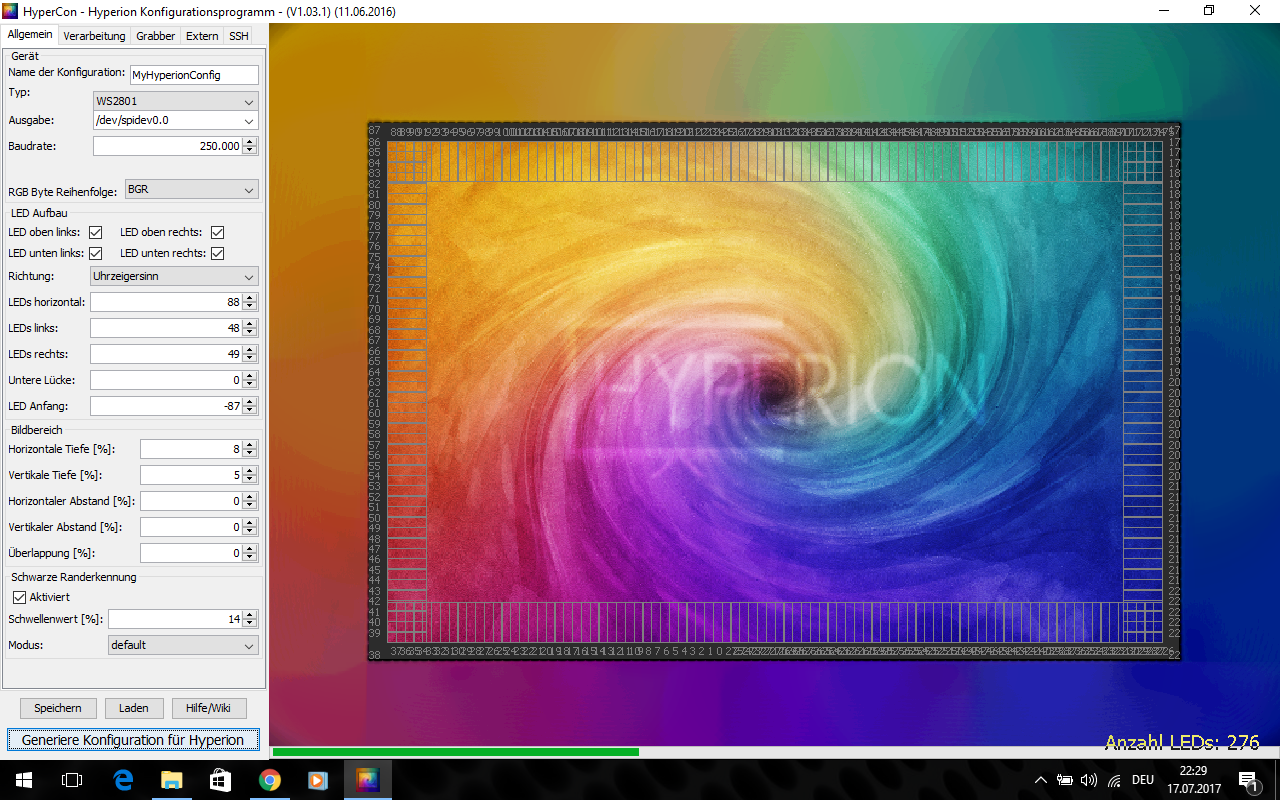Disable the Aktiviert black border detection
The height and width of the screenshot is (800, 1280).
[19, 597]
